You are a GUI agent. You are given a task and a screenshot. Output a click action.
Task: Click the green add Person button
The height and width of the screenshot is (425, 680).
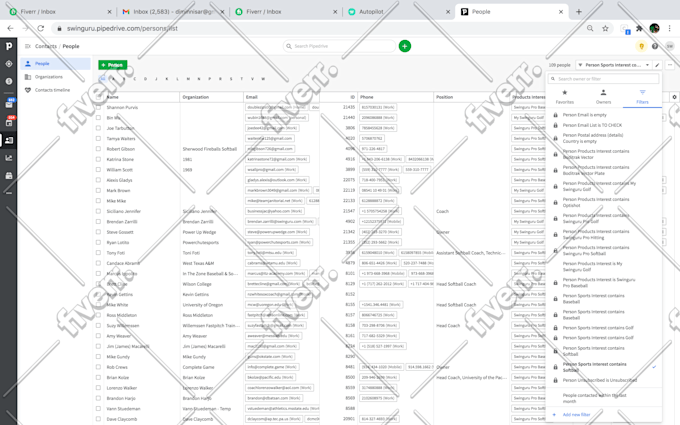coord(113,65)
